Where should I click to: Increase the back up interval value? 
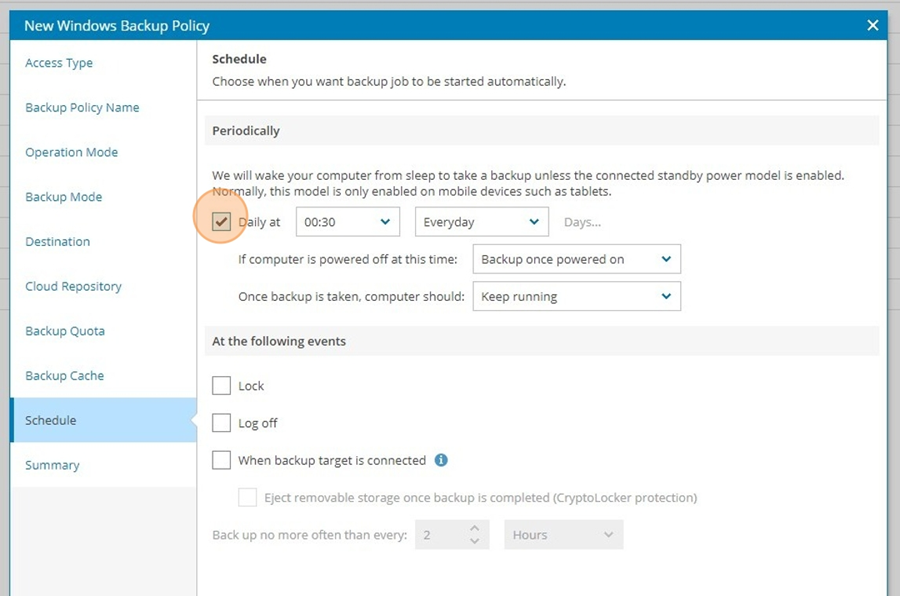[x=475, y=528]
